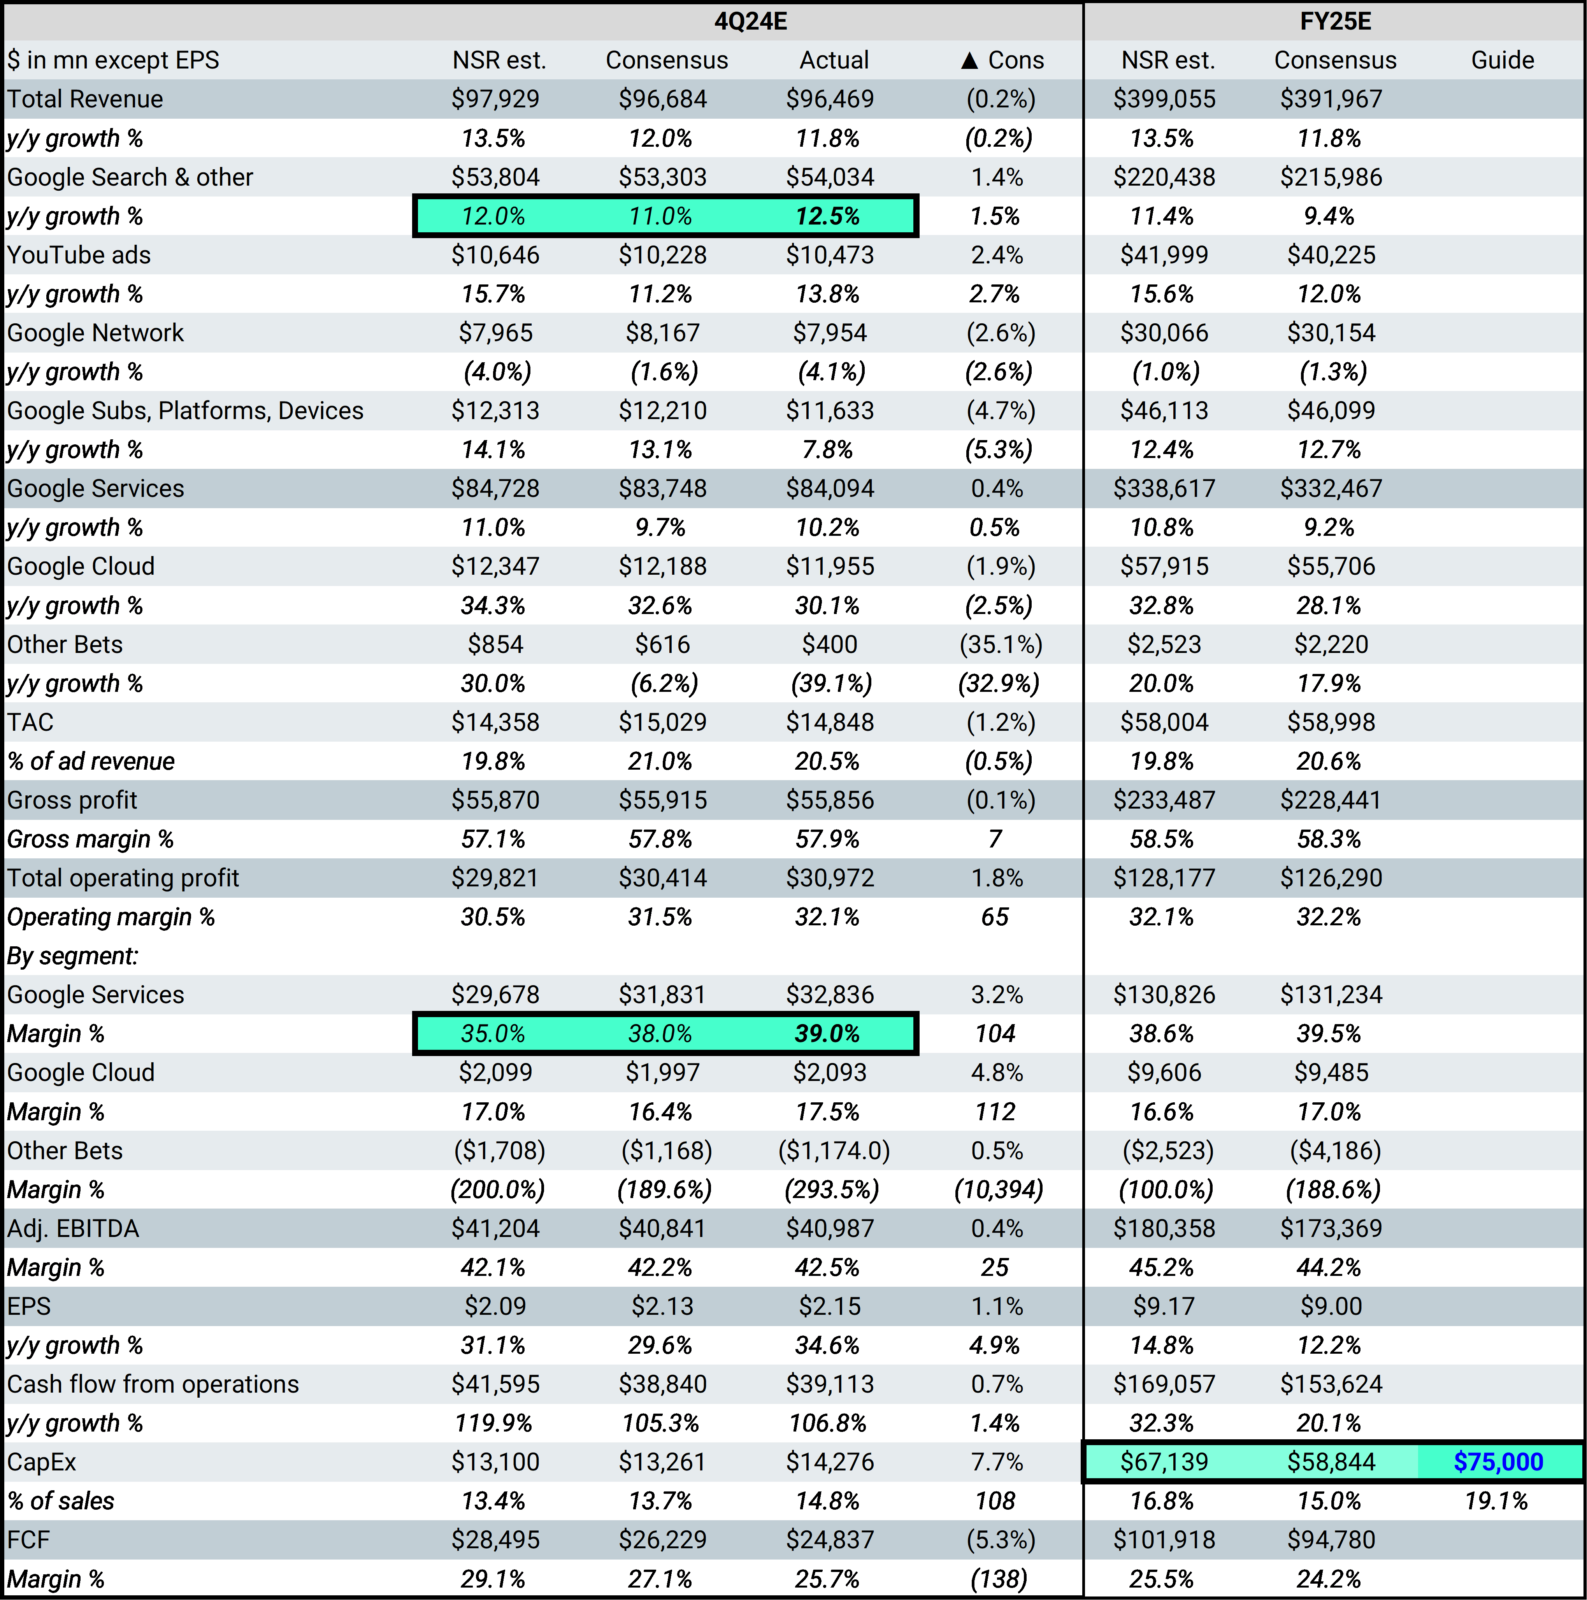This screenshot has width=1587, height=1600.
Task: Click the YouTube ads row label
Action: [x=79, y=255]
